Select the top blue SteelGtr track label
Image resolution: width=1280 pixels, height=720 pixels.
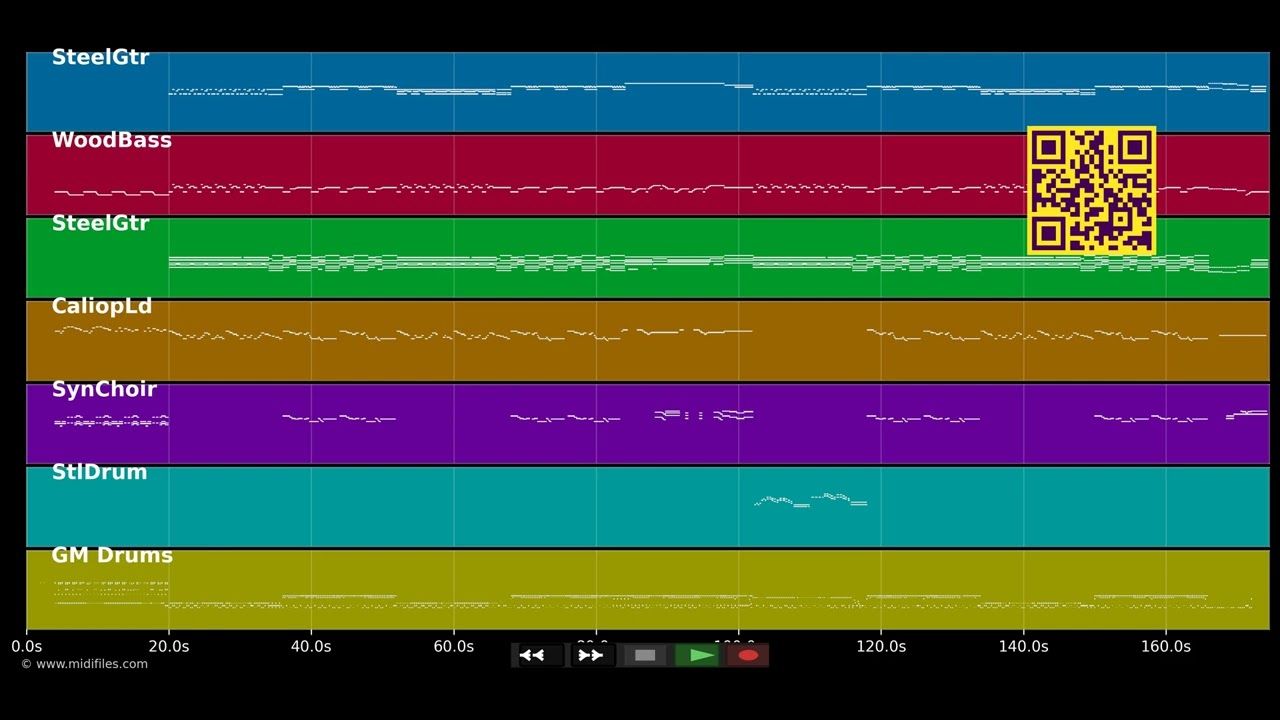100,58
